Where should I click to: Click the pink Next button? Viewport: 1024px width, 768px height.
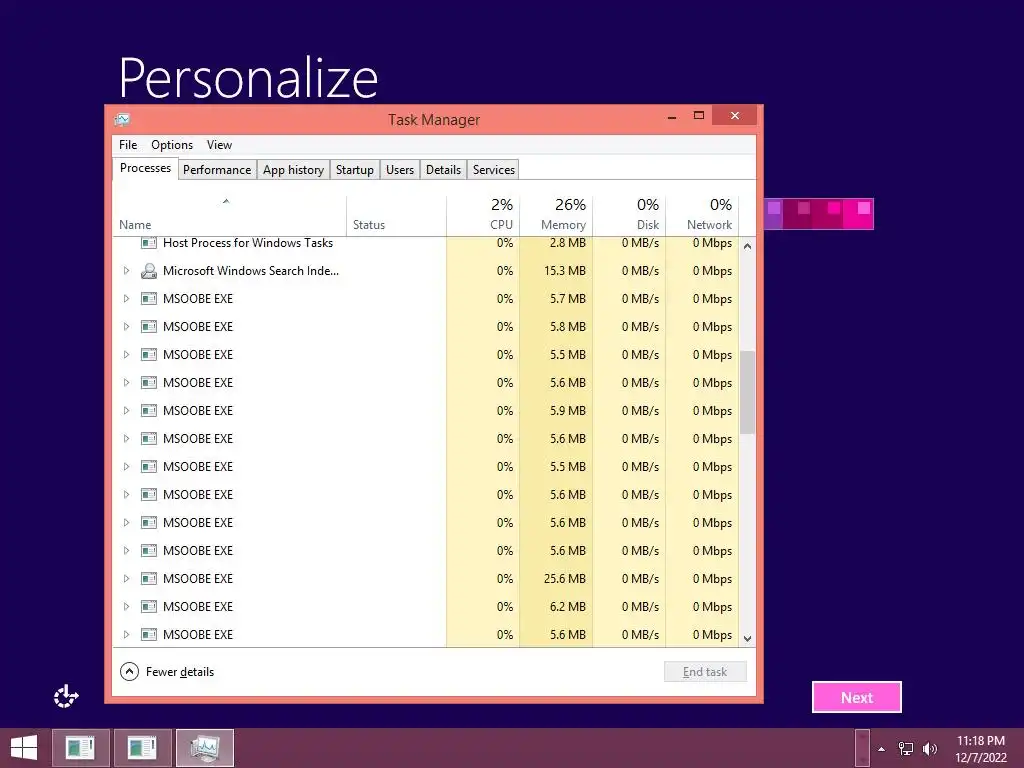pyautogui.click(x=857, y=697)
